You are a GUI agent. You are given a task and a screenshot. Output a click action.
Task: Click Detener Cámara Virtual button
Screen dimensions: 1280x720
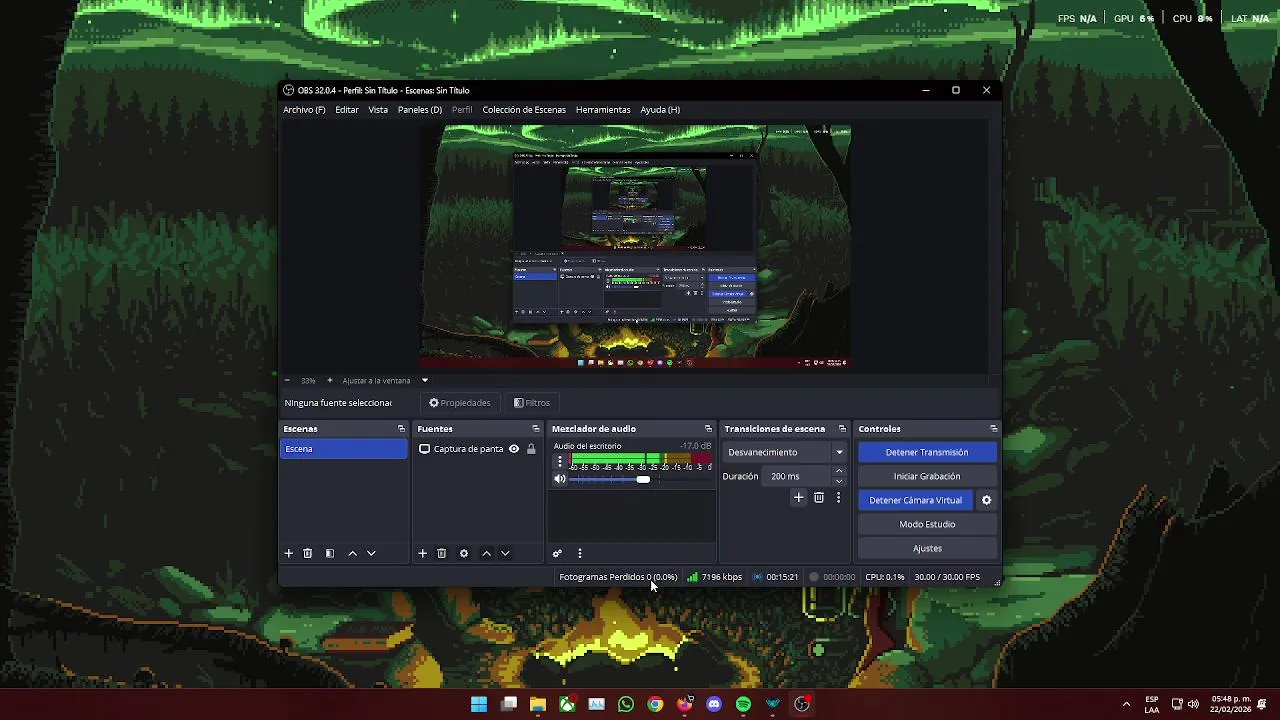[x=916, y=500]
